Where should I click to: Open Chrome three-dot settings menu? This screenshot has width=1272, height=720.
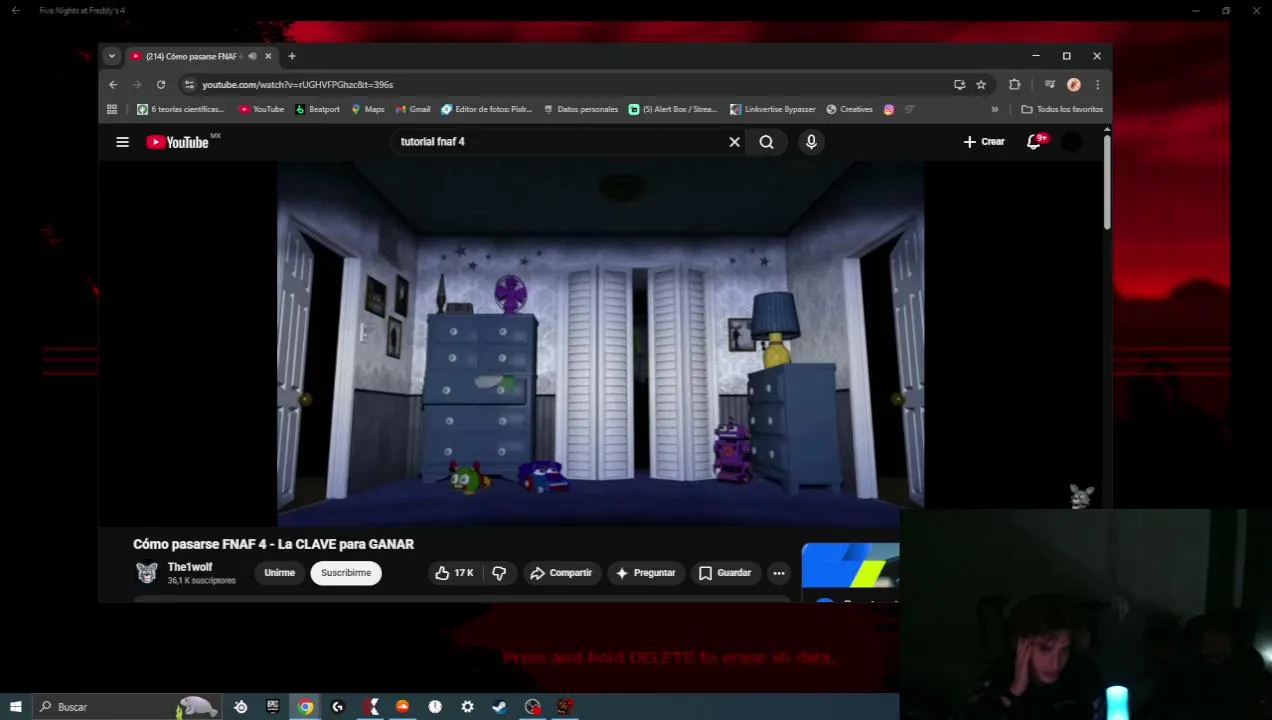(1097, 85)
